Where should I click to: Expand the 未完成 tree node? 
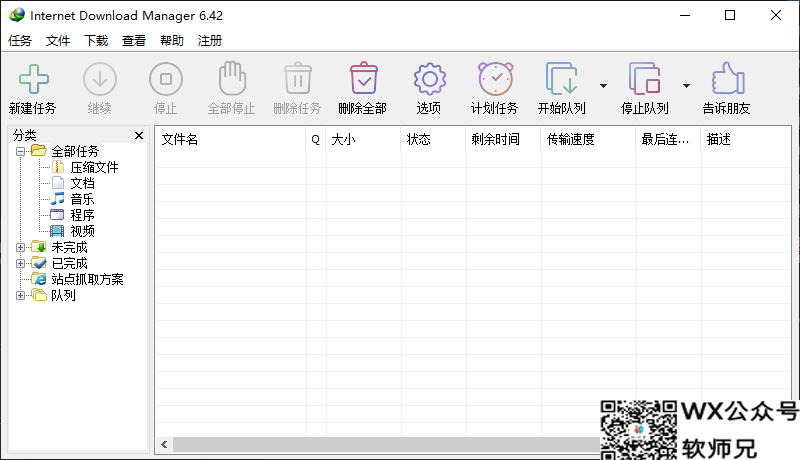[x=20, y=247]
